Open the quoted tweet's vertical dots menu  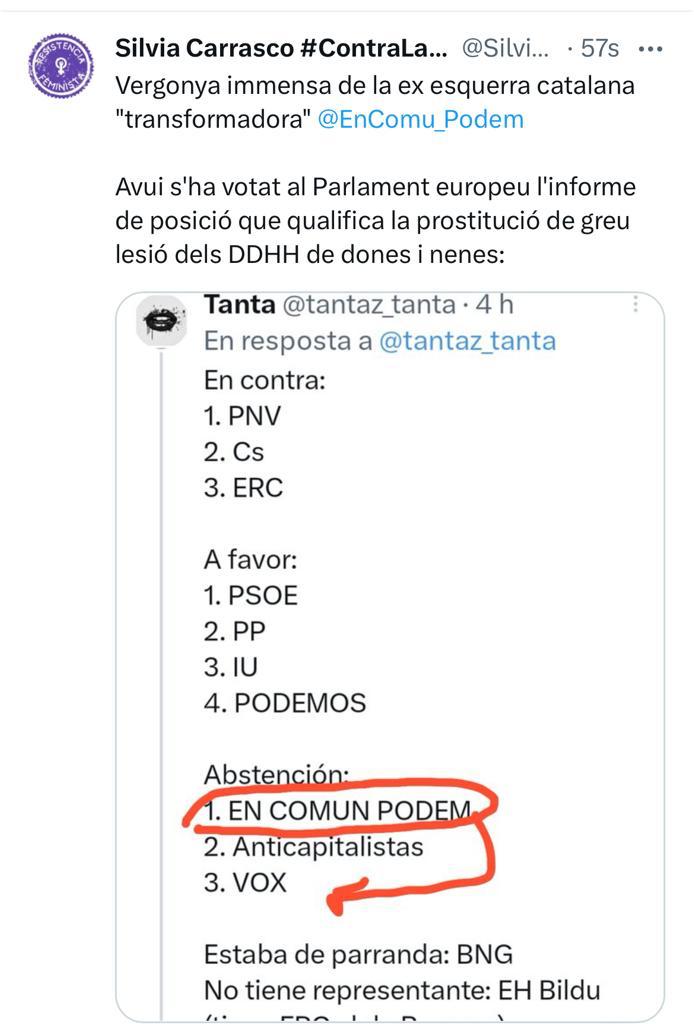click(637, 306)
